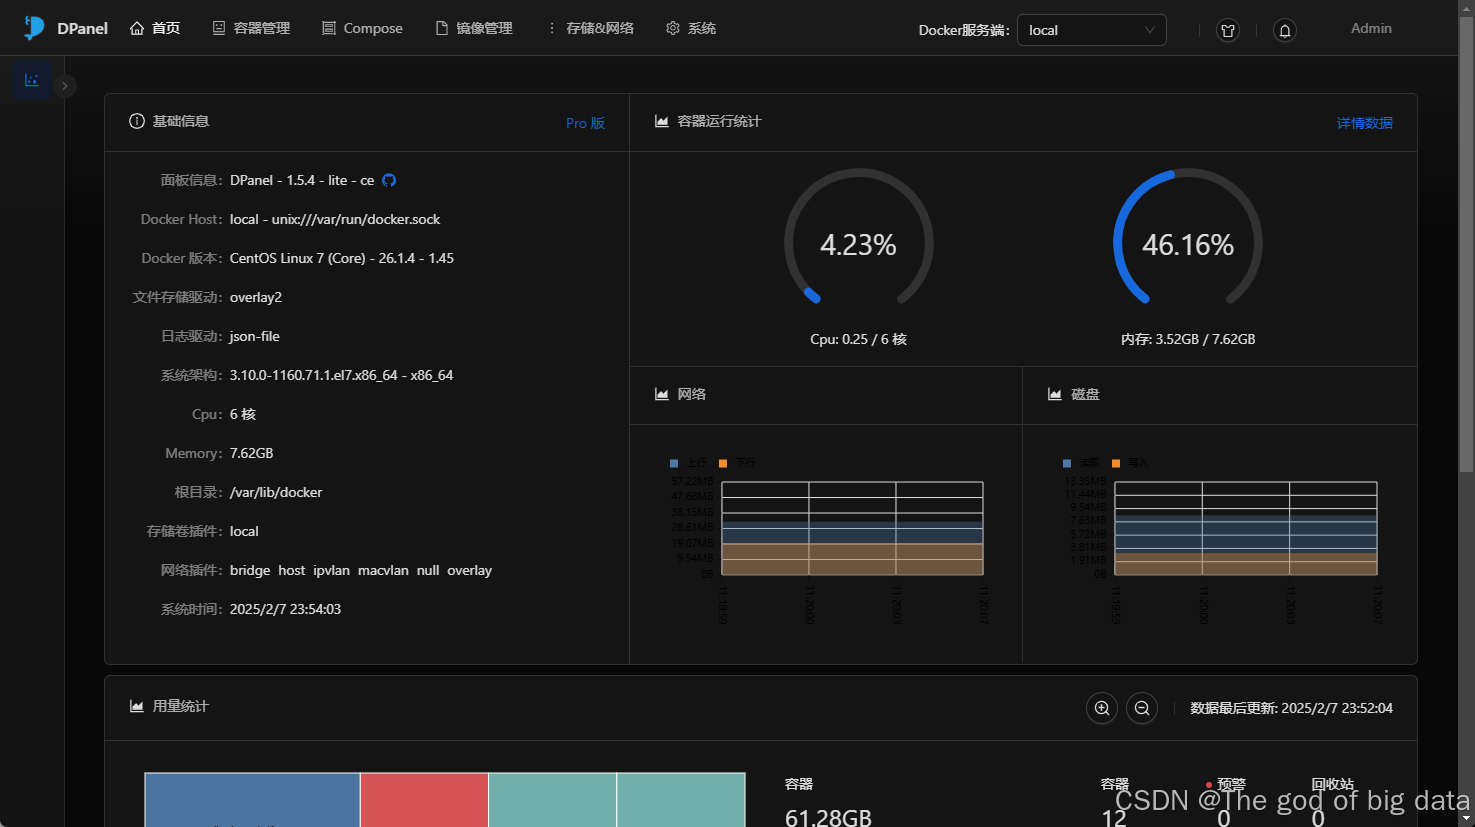Click the red block in usage treemap
Screen dimensions: 1475x827
coord(424,799)
